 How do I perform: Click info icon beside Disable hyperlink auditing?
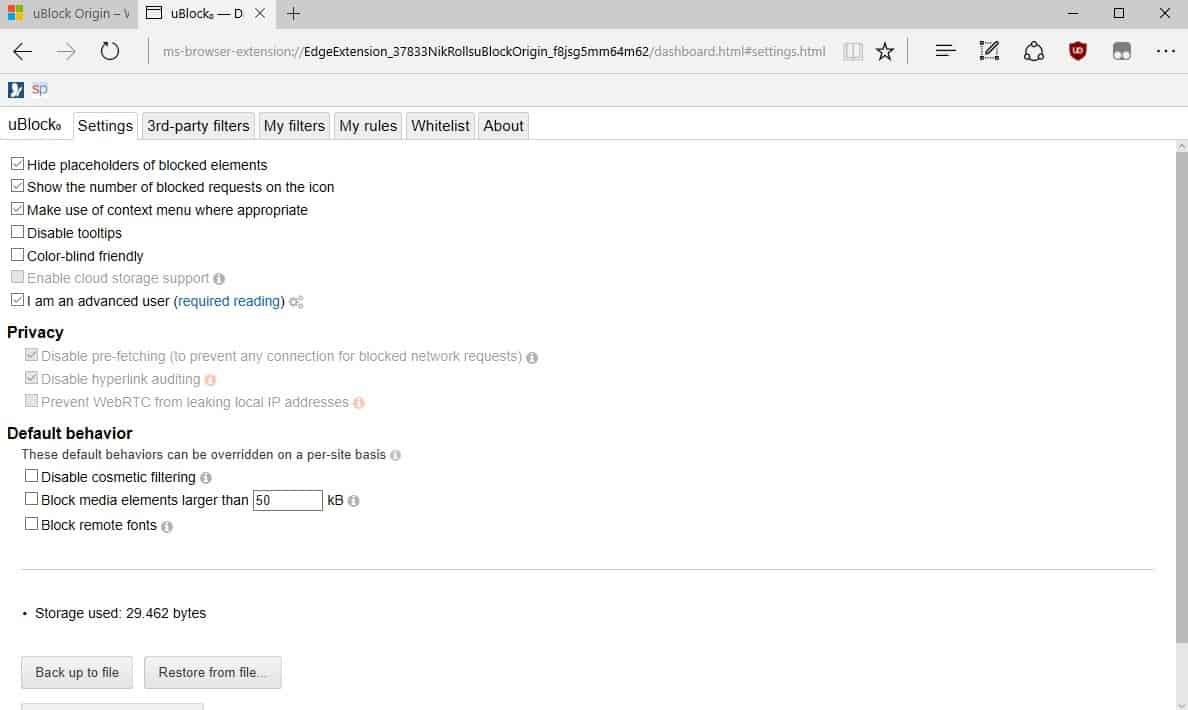pyautogui.click(x=210, y=380)
